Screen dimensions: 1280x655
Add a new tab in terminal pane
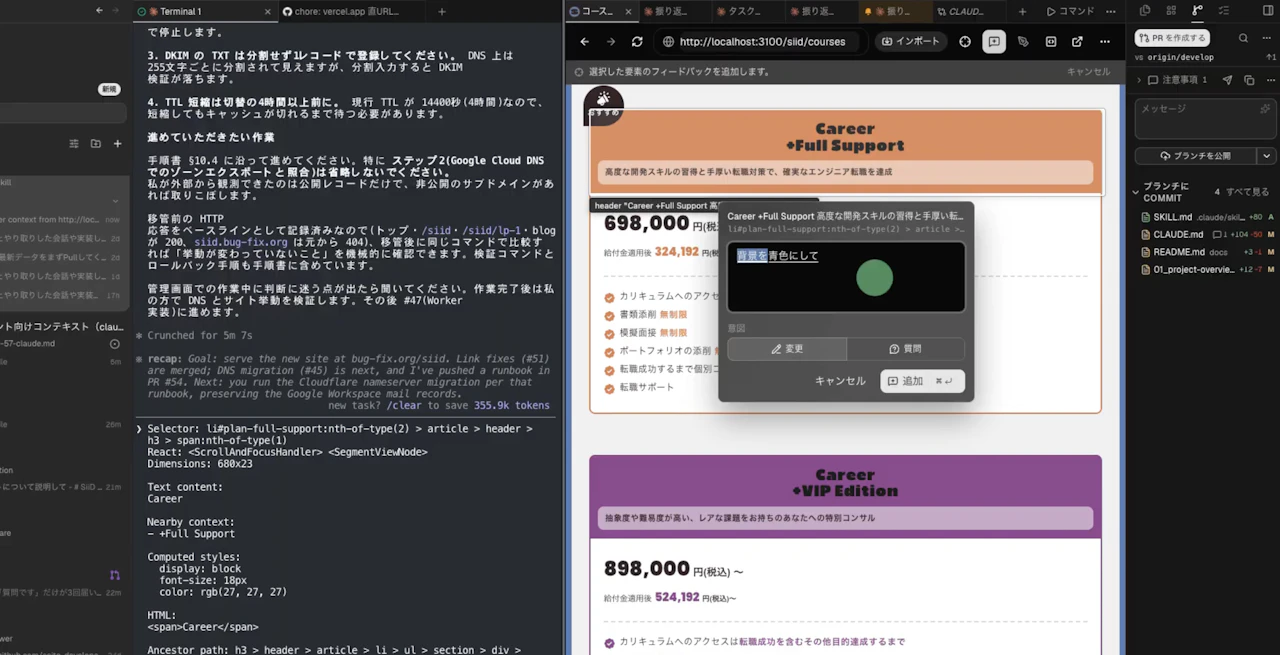(442, 12)
